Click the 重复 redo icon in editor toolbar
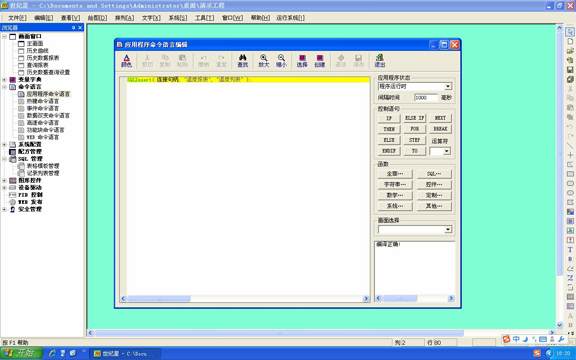Viewport: 576px width, 360px height. pyautogui.click(x=221, y=61)
